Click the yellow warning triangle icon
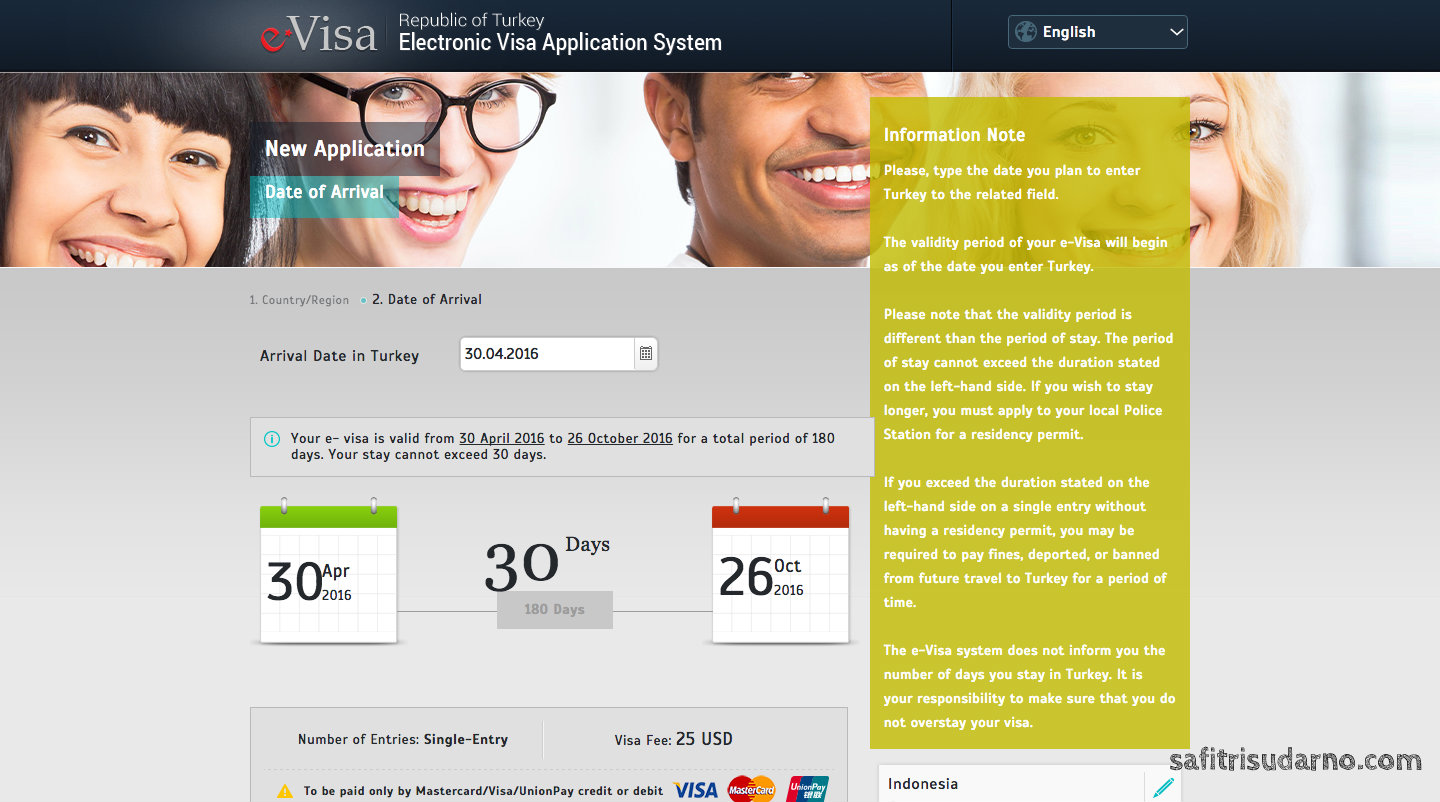Viewport: 1440px width, 802px height. [285, 791]
